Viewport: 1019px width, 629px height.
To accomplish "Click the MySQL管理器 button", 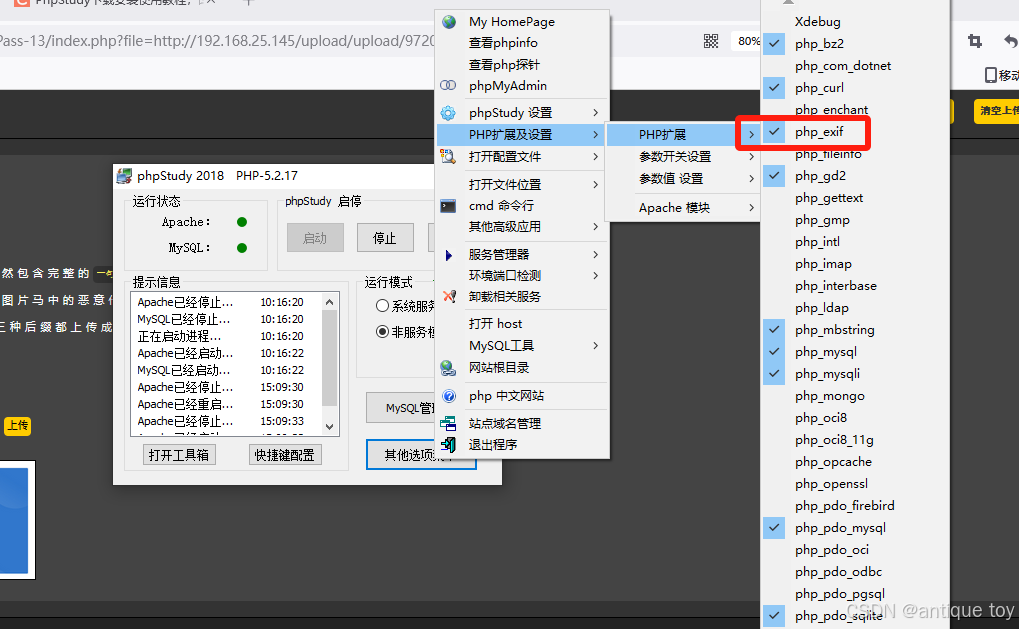I will [x=401, y=408].
